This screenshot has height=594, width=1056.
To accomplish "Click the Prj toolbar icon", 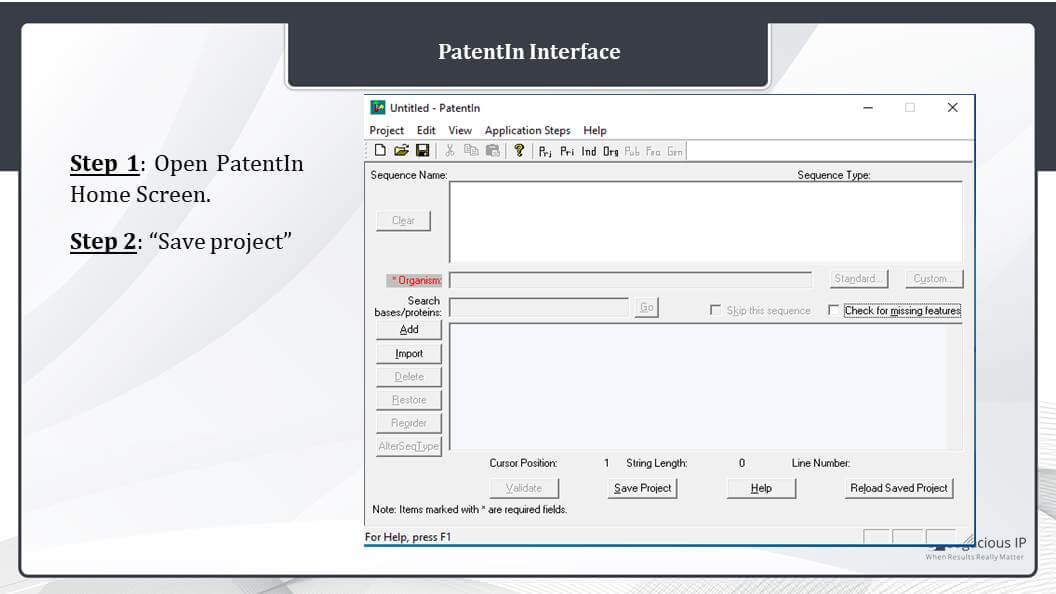I will (x=546, y=152).
